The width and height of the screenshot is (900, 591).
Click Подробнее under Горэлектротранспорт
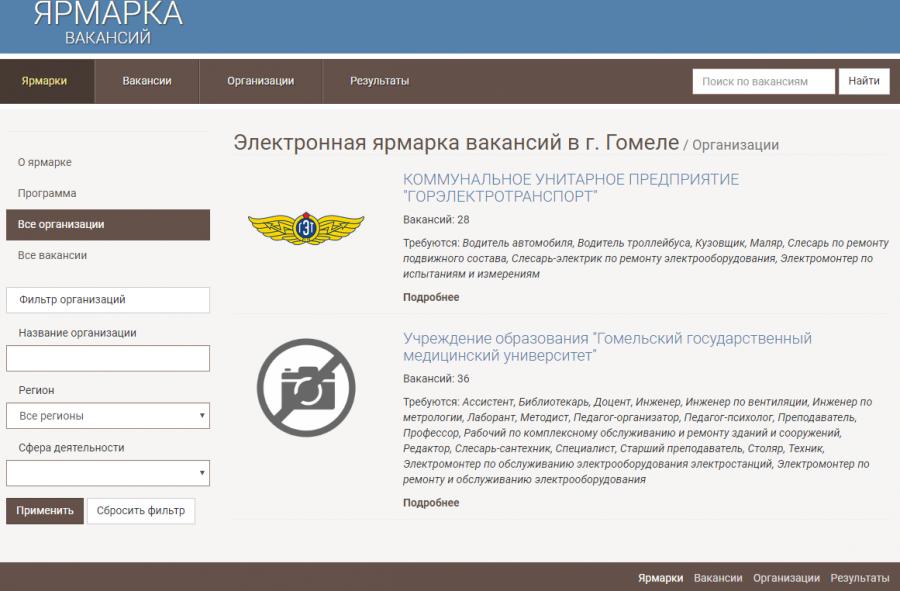click(431, 297)
